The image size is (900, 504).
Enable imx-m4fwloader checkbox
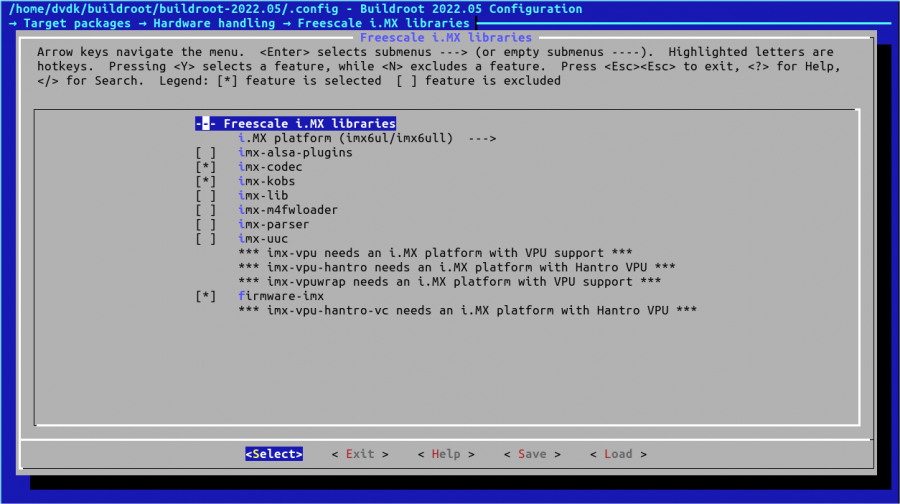click(x=206, y=210)
